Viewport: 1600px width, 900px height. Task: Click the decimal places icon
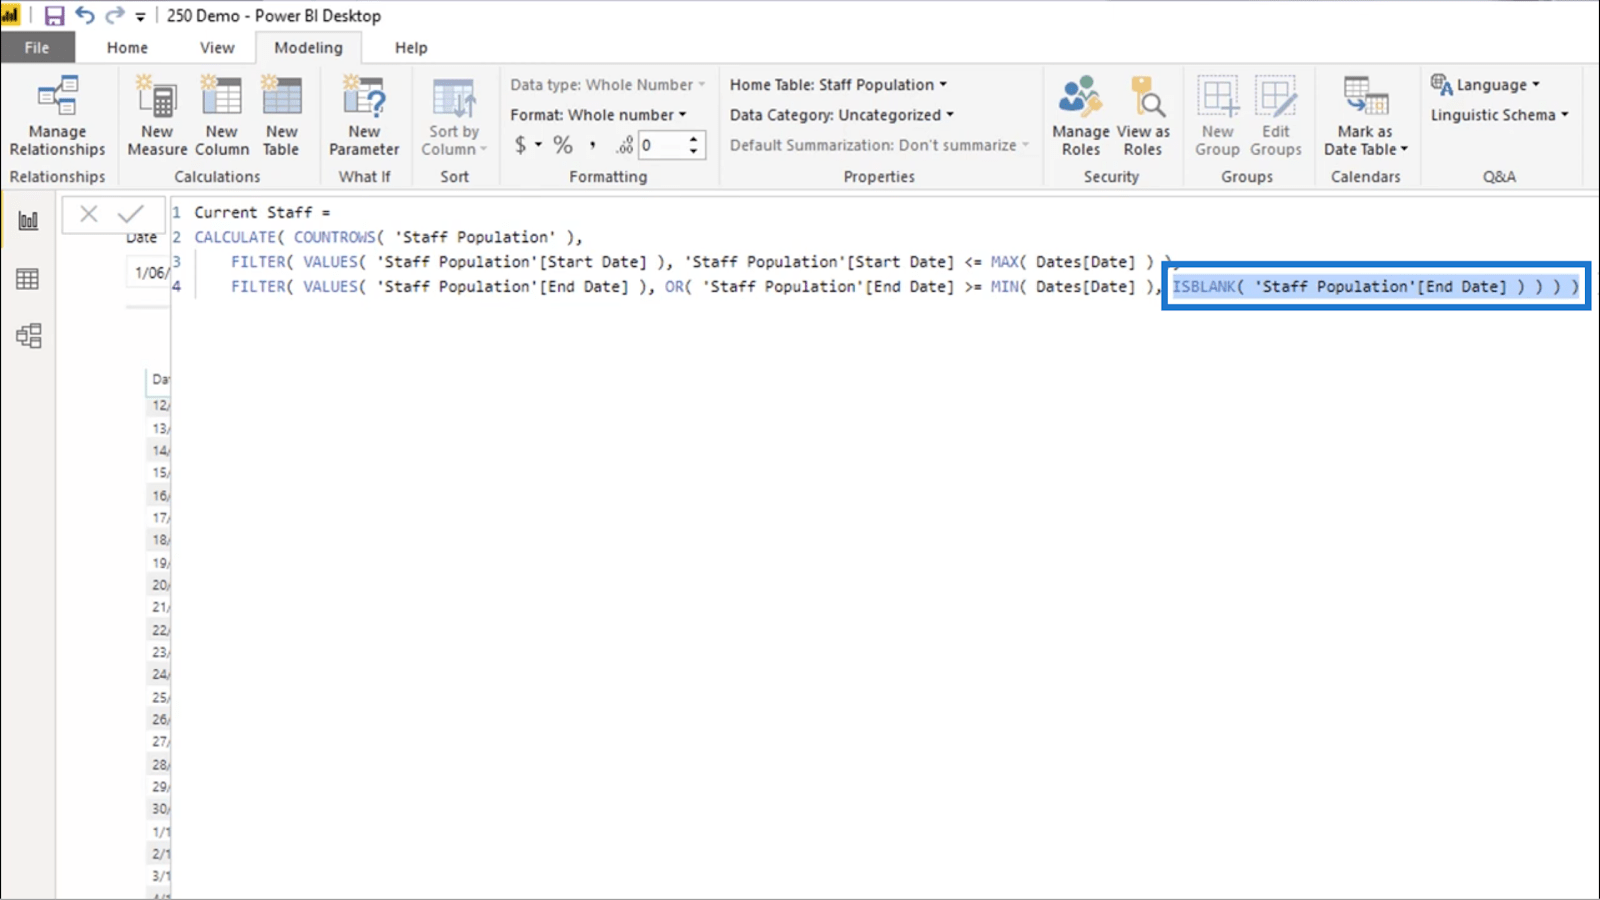pyautogui.click(x=625, y=146)
